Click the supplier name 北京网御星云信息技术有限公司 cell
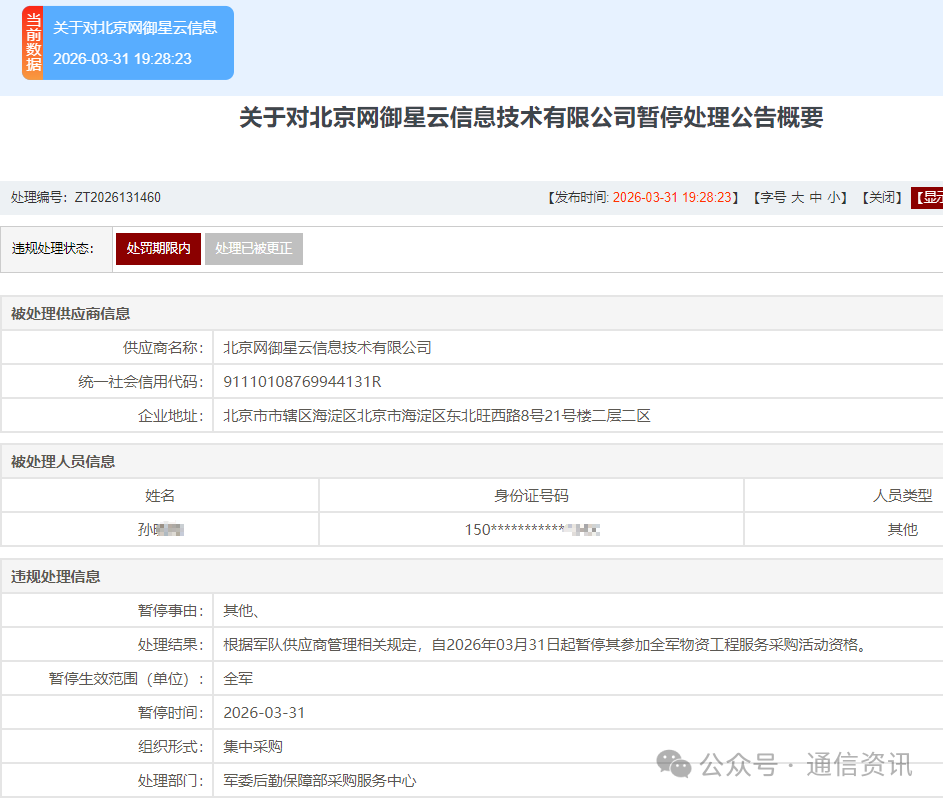The width and height of the screenshot is (943, 803). [327, 348]
